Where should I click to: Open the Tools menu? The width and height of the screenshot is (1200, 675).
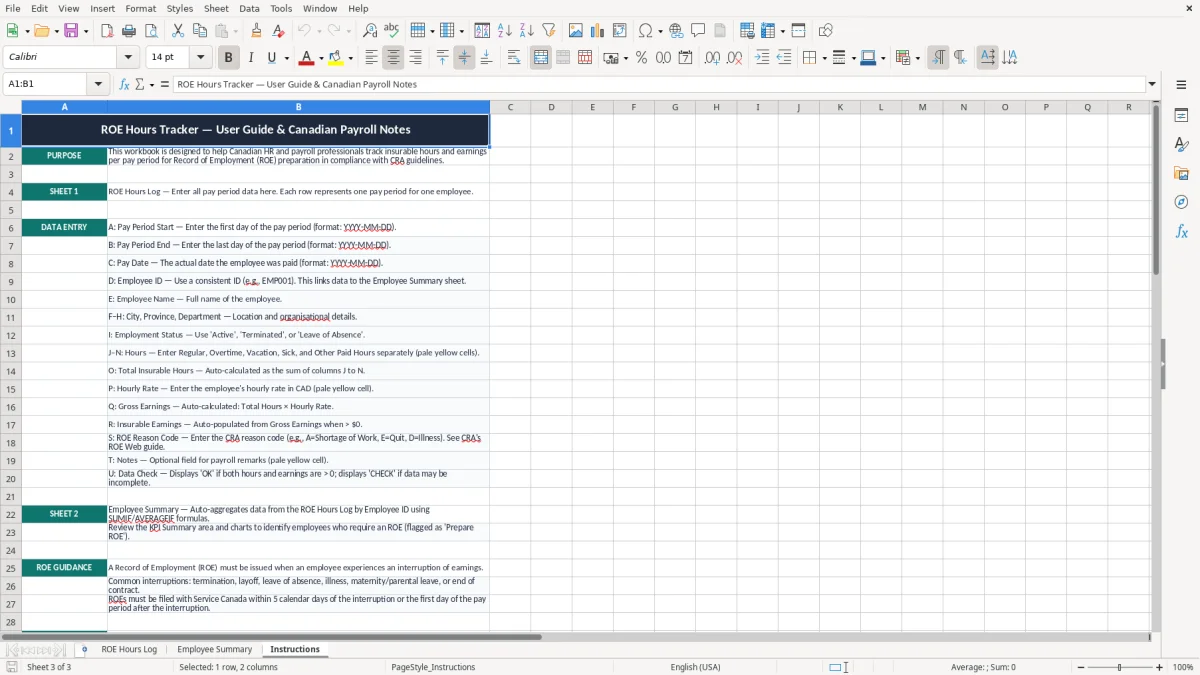pyautogui.click(x=281, y=8)
